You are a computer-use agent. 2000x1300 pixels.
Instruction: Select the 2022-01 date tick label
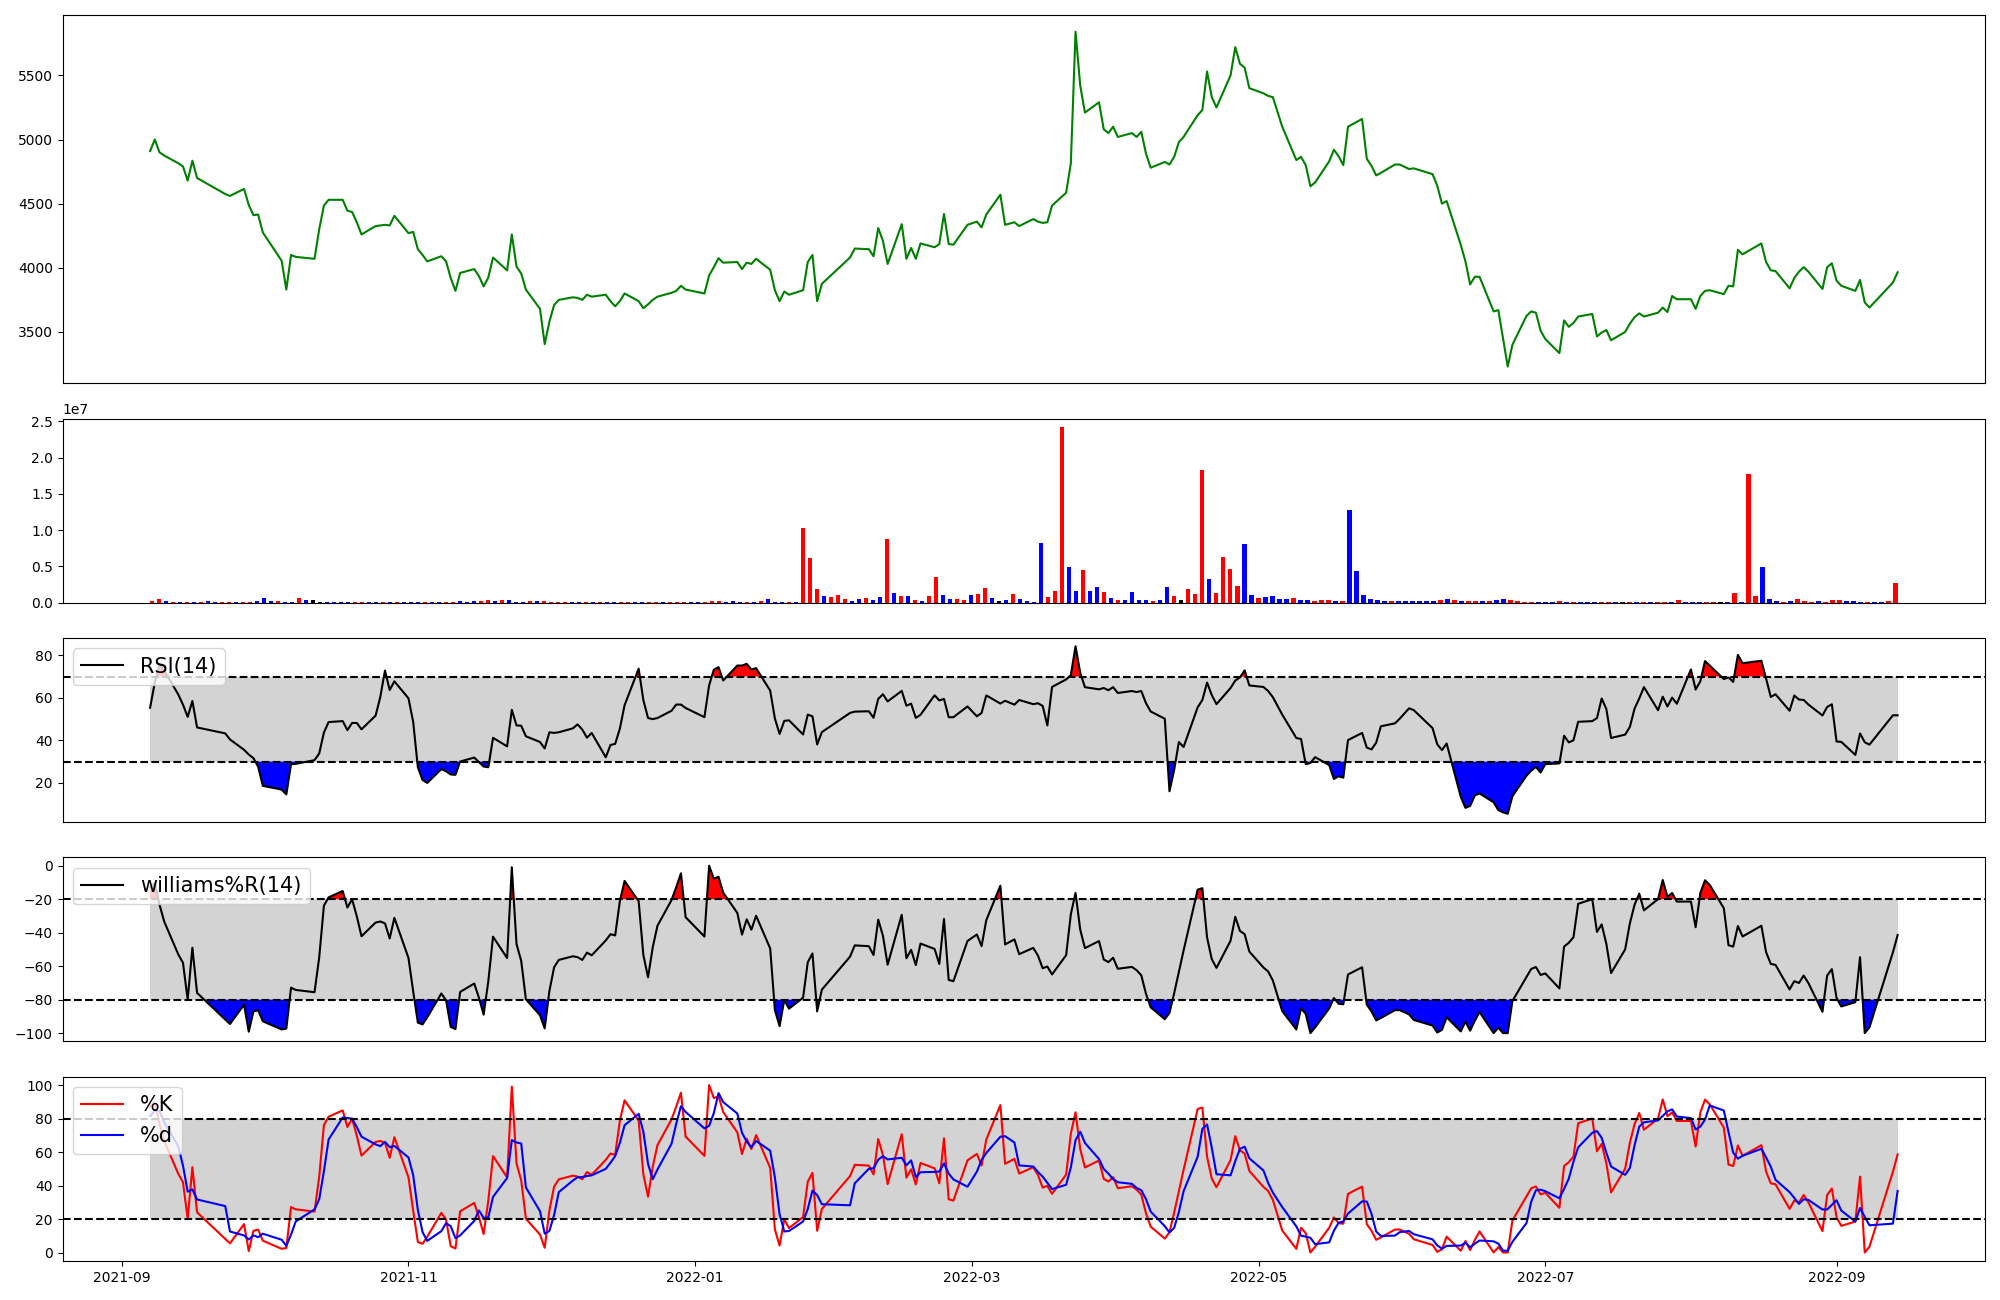coord(694,1277)
